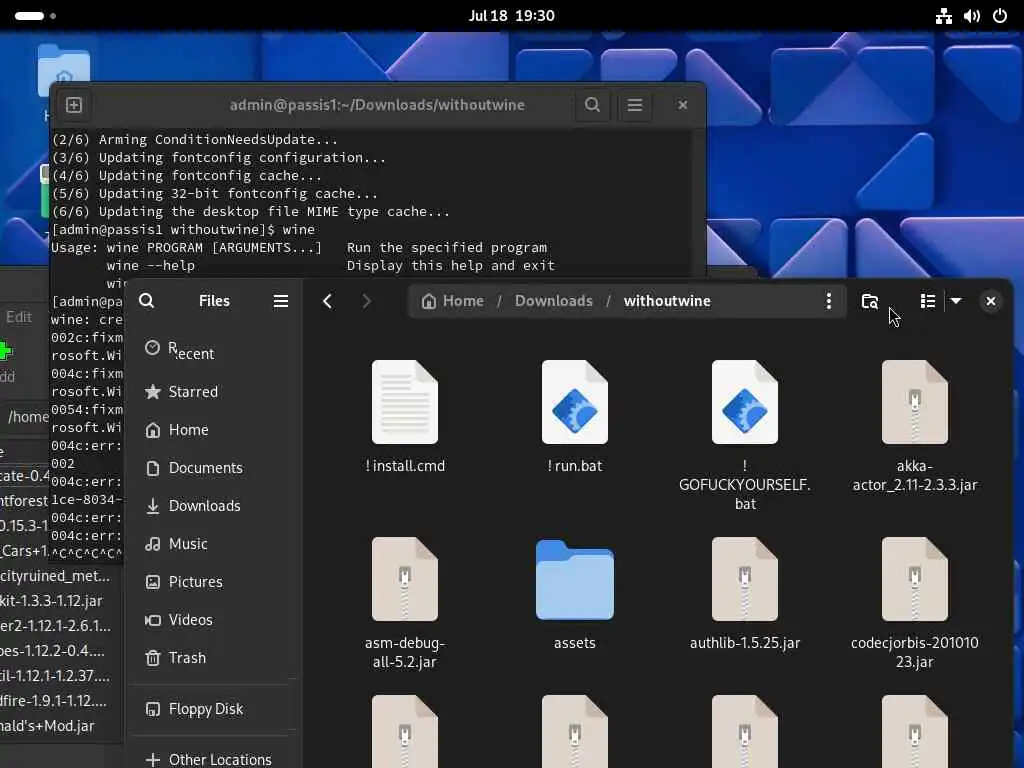Click the authlib-1.5.25.jar name label
The image size is (1024, 768).
[x=744, y=643]
